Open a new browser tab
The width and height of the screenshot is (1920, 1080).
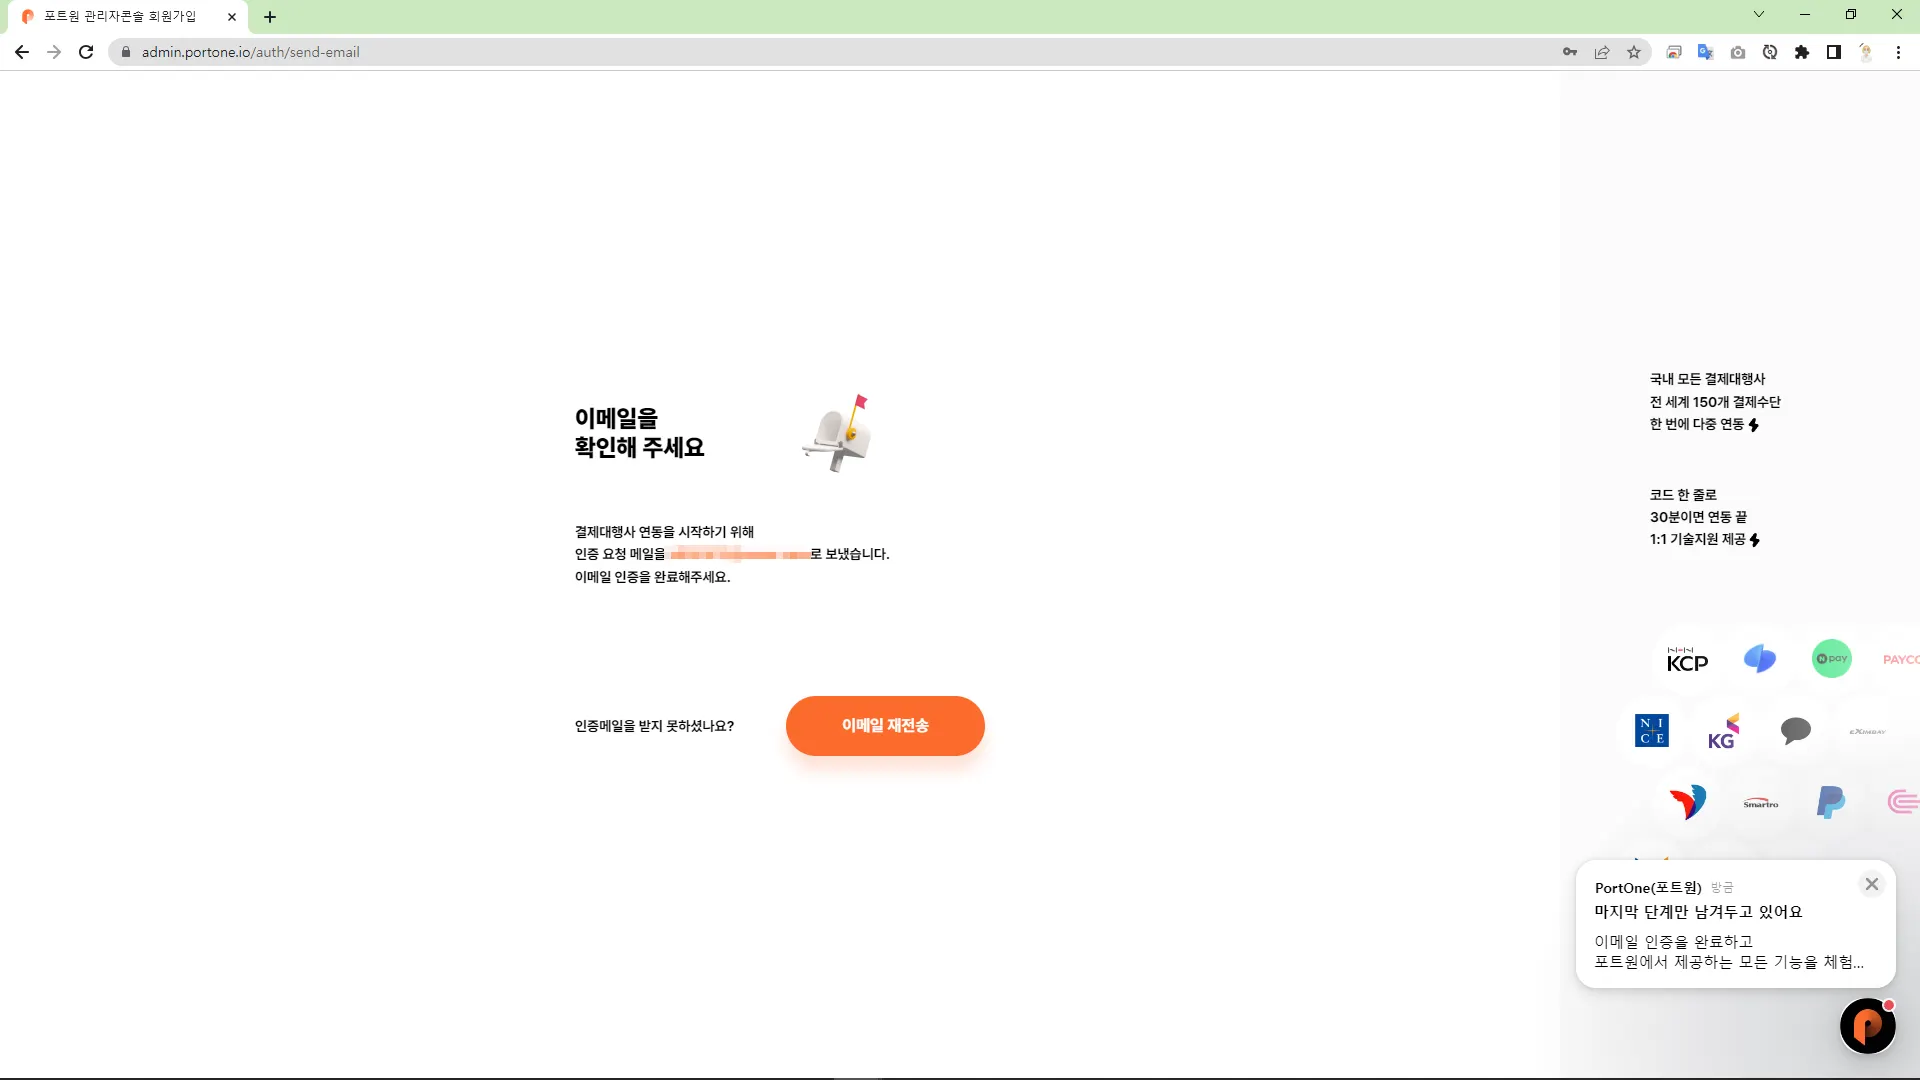(x=270, y=17)
